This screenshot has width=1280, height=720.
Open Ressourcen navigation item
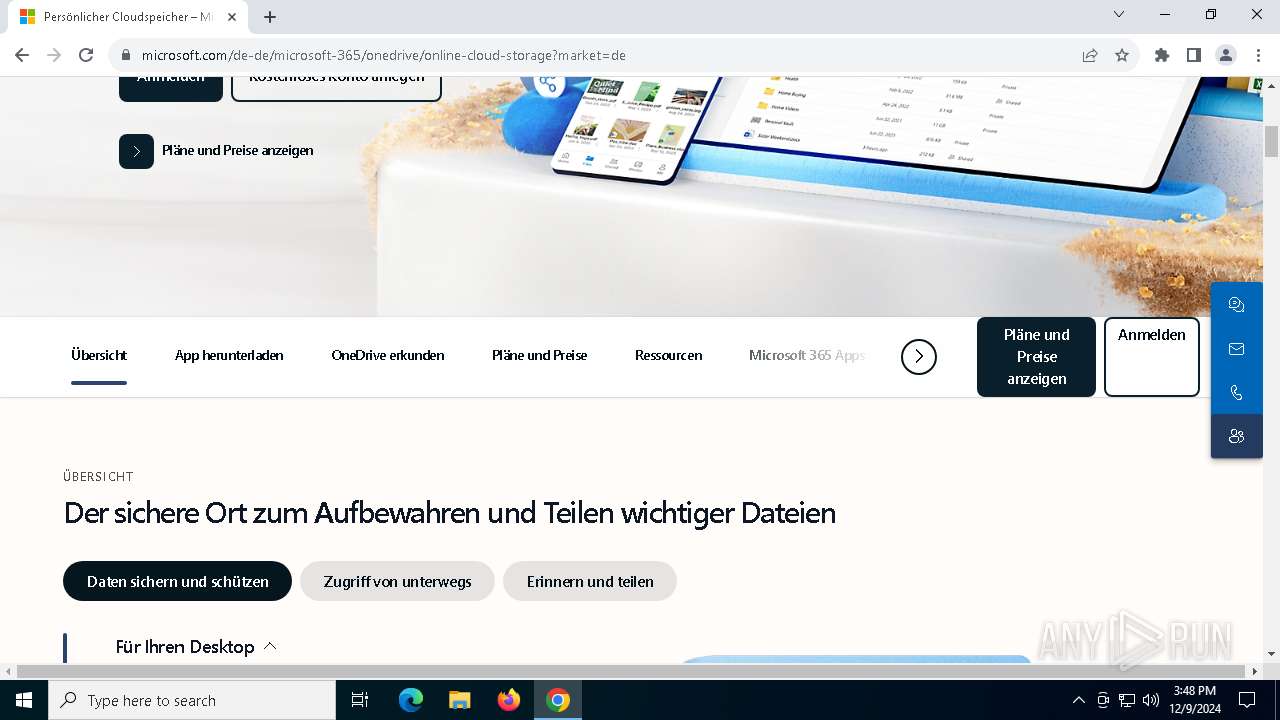tap(668, 355)
